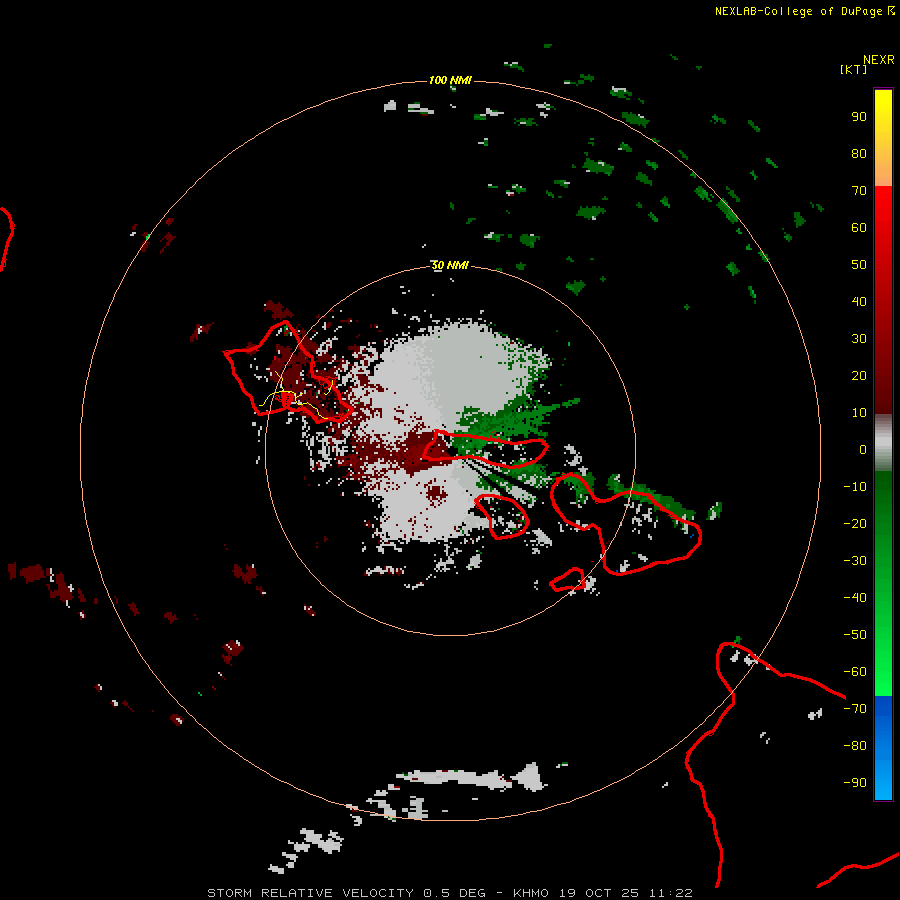This screenshot has height=900, width=900.
Task: Click the "30 NMI" range ring label
Action: (450, 265)
